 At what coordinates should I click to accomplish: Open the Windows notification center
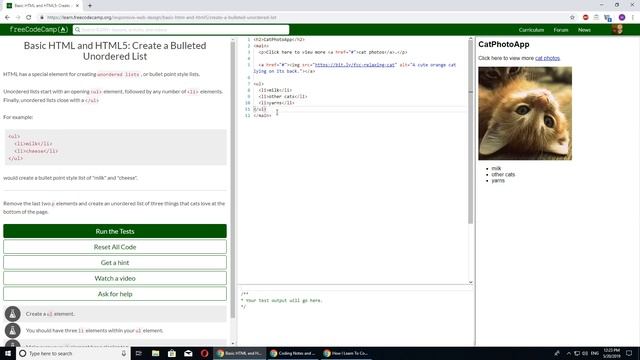[x=629, y=353]
